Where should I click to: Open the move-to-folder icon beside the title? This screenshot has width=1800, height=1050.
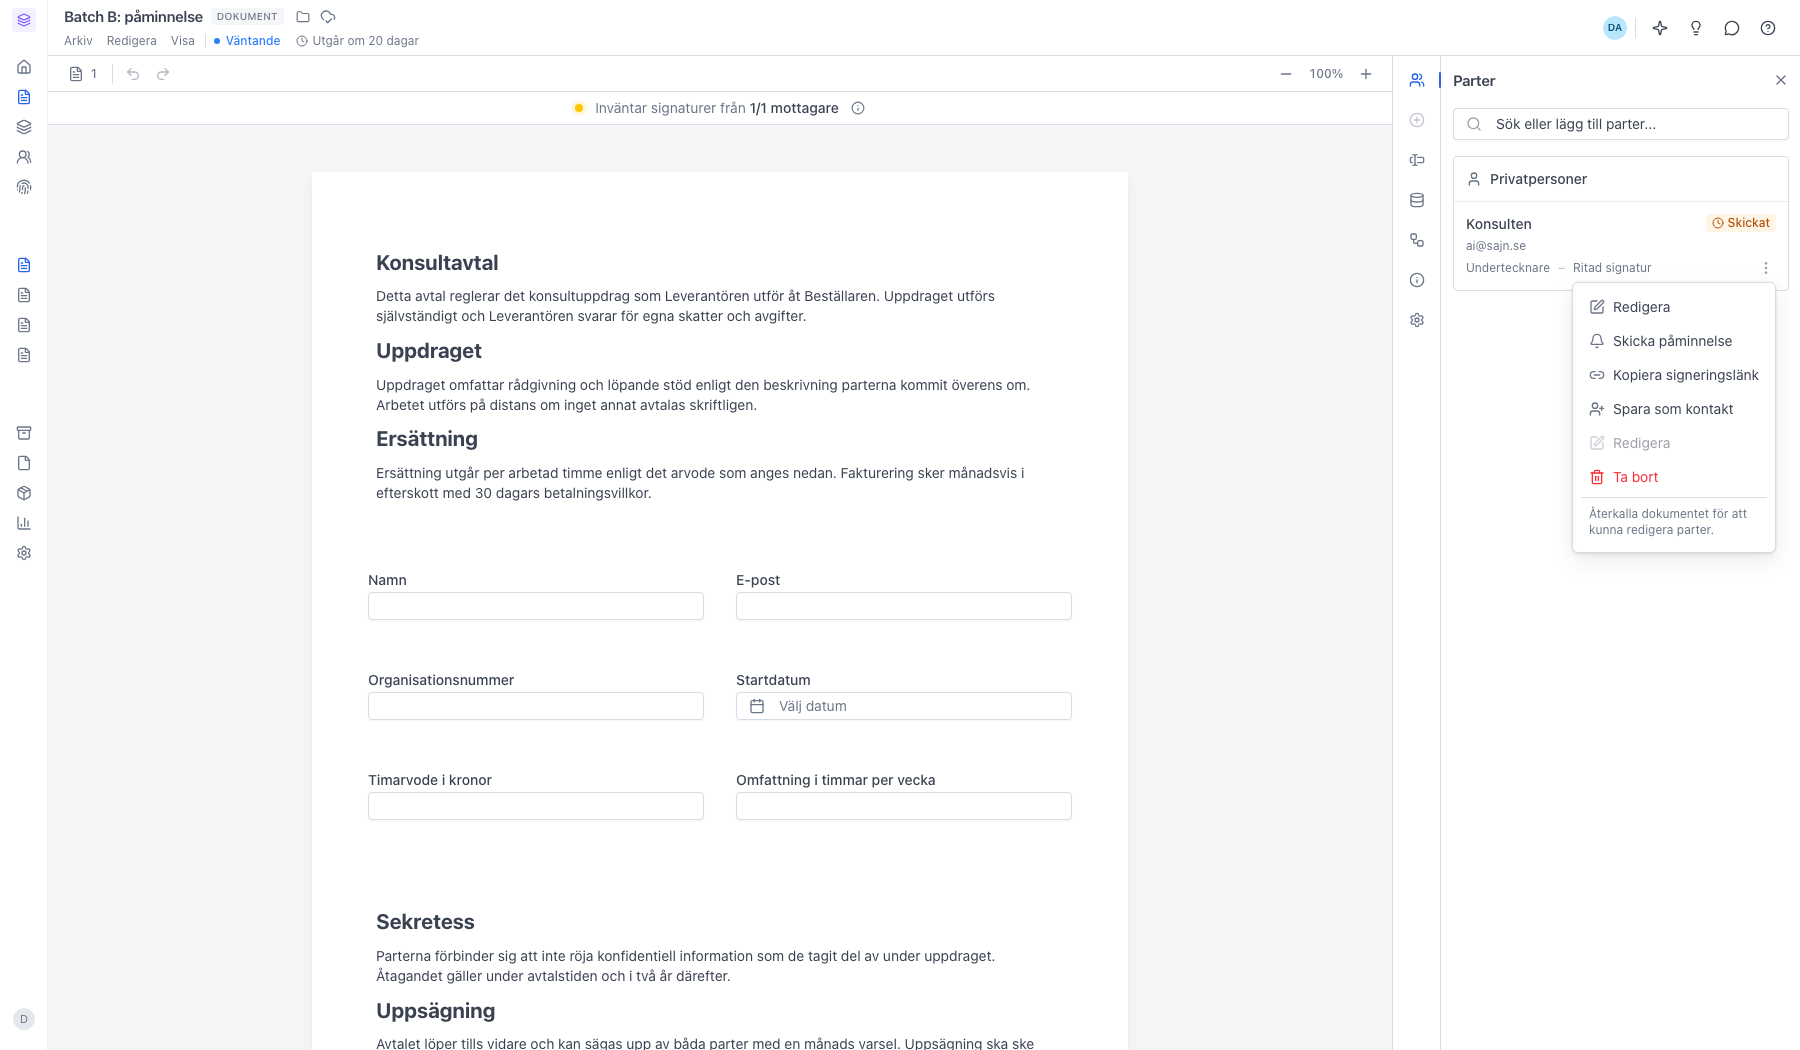pyautogui.click(x=303, y=17)
